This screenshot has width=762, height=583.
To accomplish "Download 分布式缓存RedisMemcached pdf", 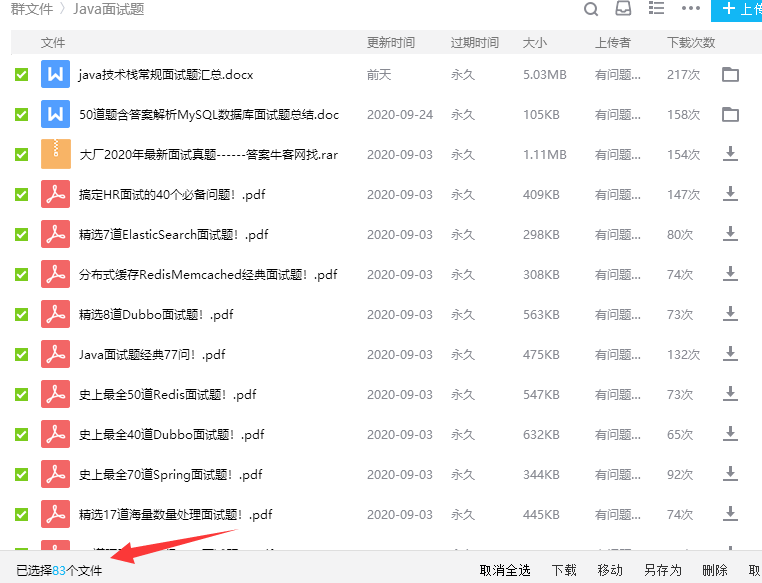I will coord(730,274).
